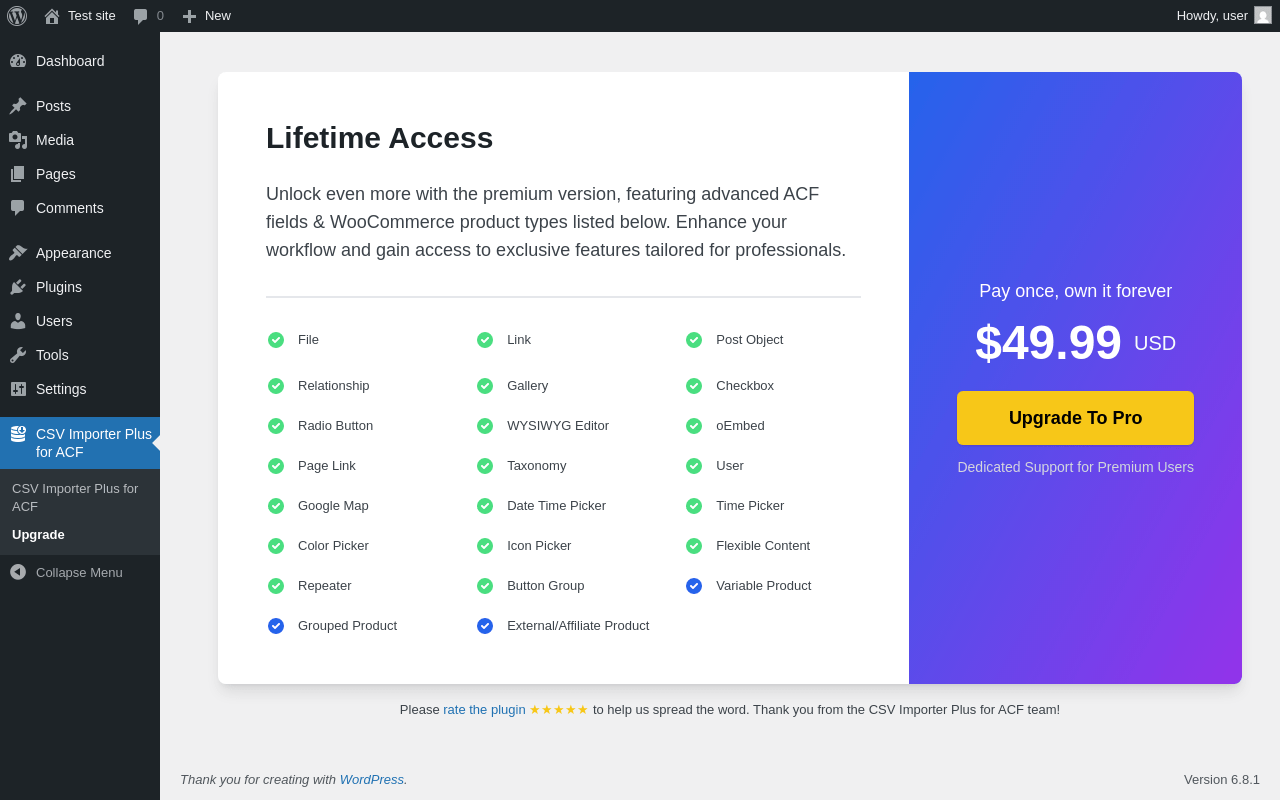Click the Taxonomy feature text
This screenshot has width=1280, height=800.
point(536,466)
